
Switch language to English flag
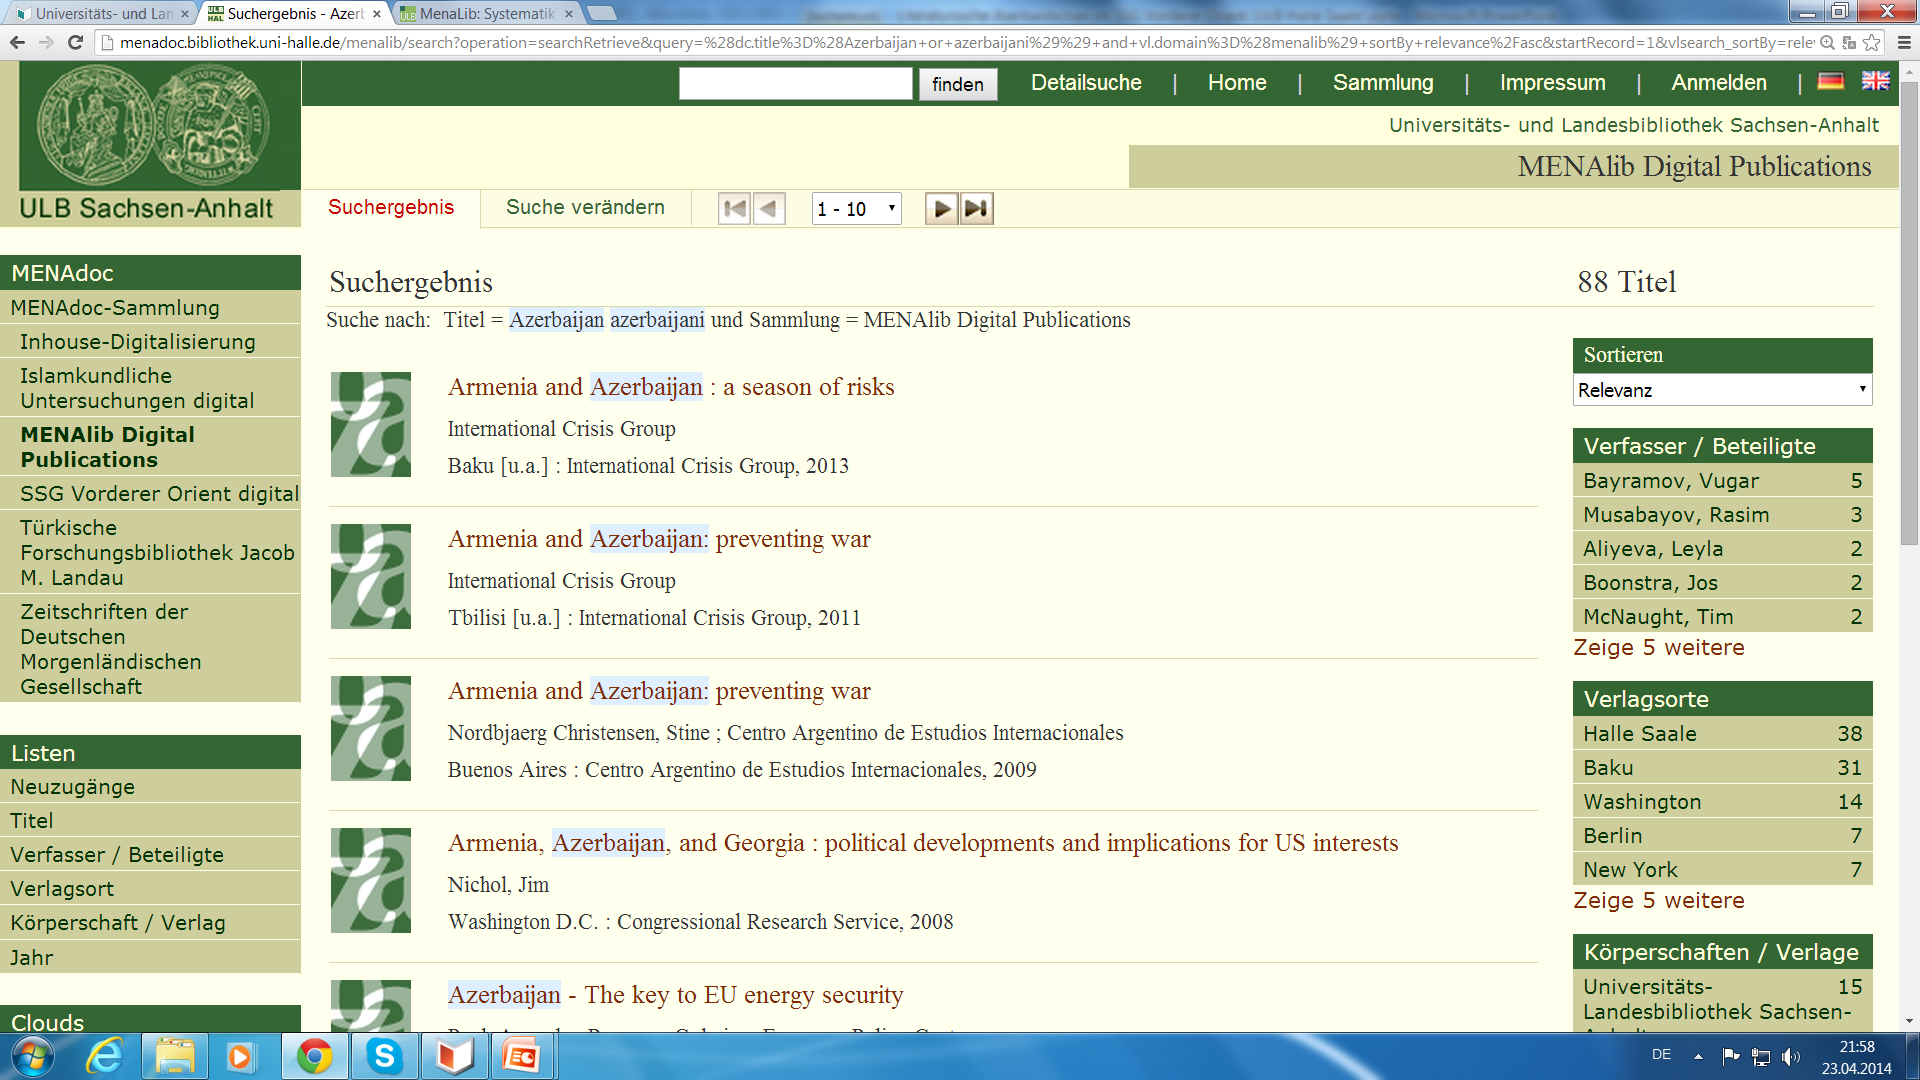1875,81
